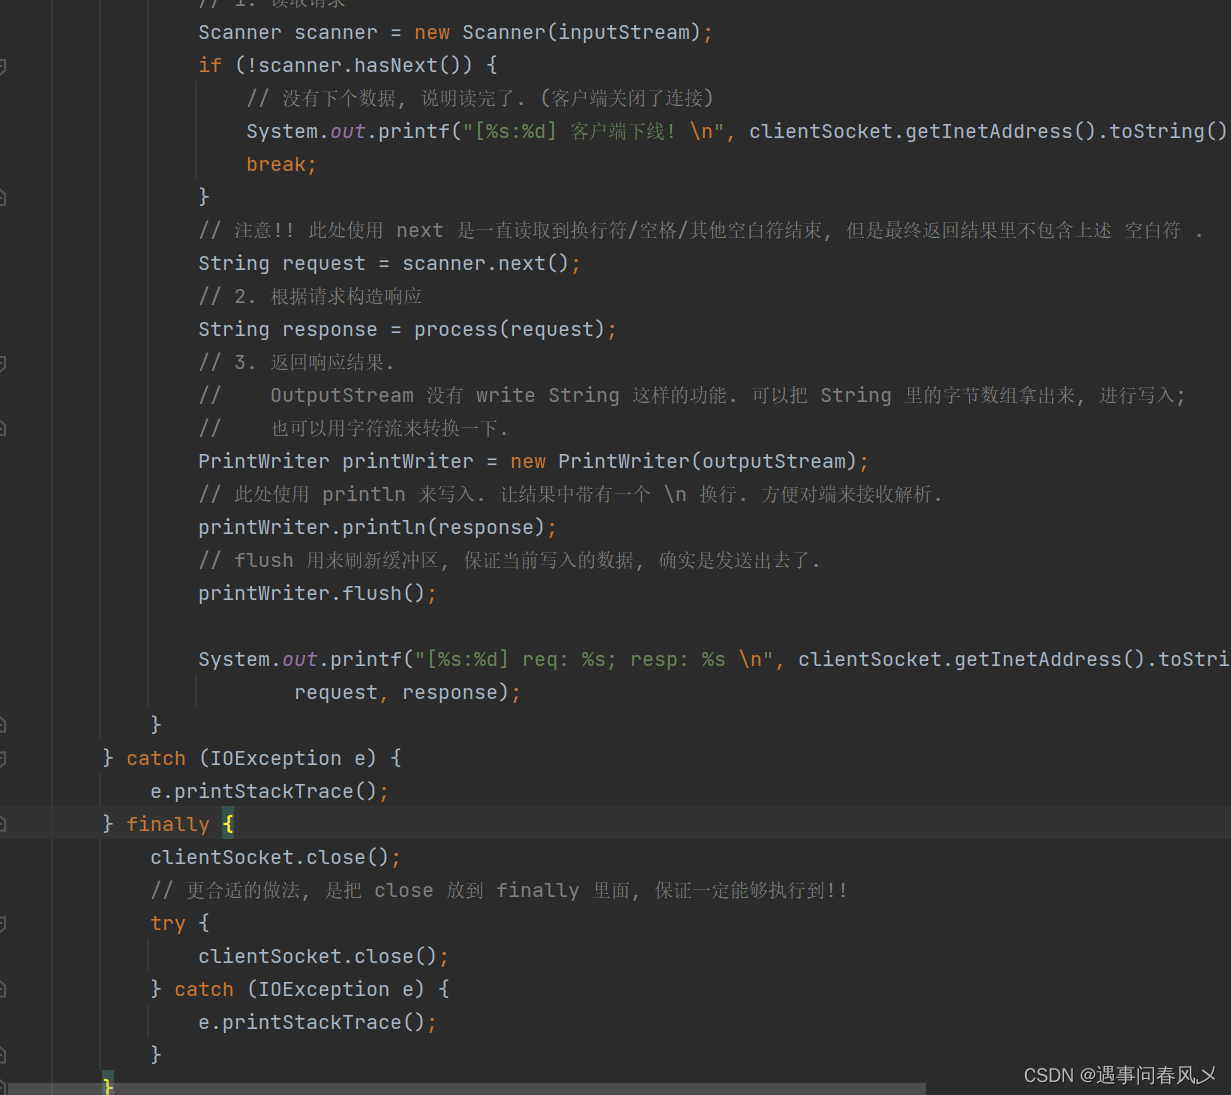Image resolution: width=1231 pixels, height=1095 pixels.
Task: Click the last '} catch (IOException e) {' line below try
Action: [300, 990]
